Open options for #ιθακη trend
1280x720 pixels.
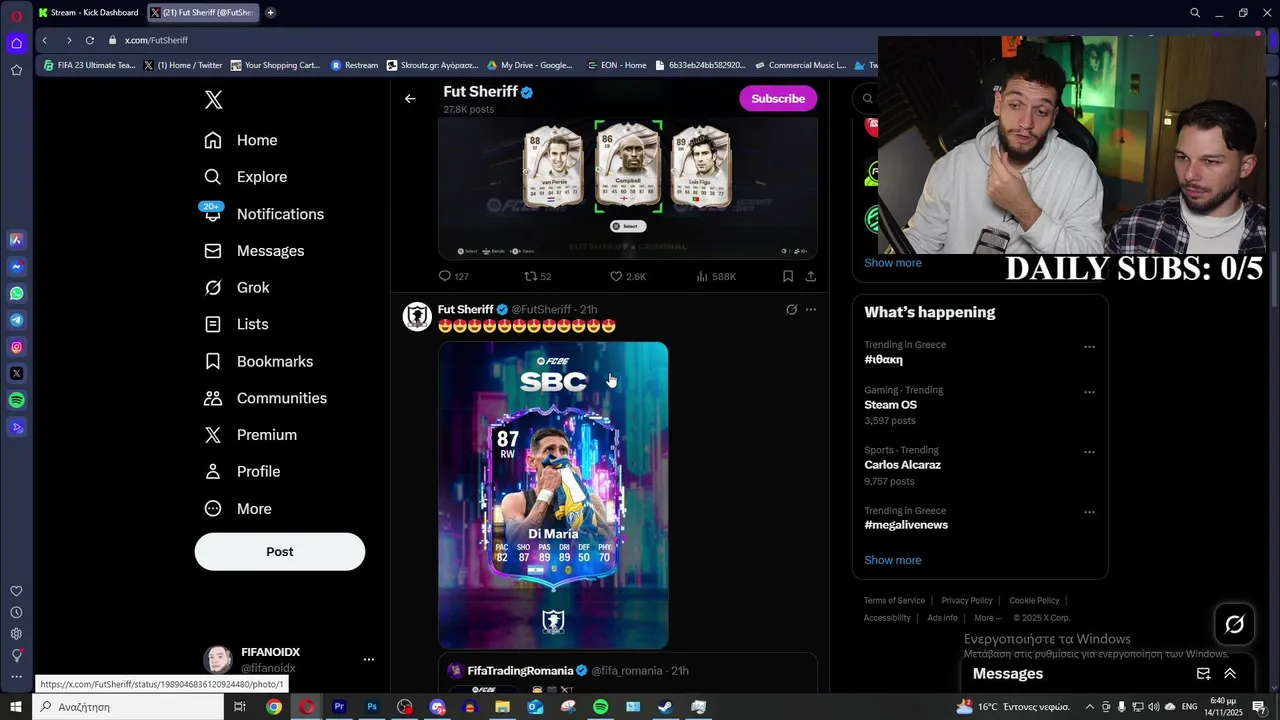tap(1089, 347)
